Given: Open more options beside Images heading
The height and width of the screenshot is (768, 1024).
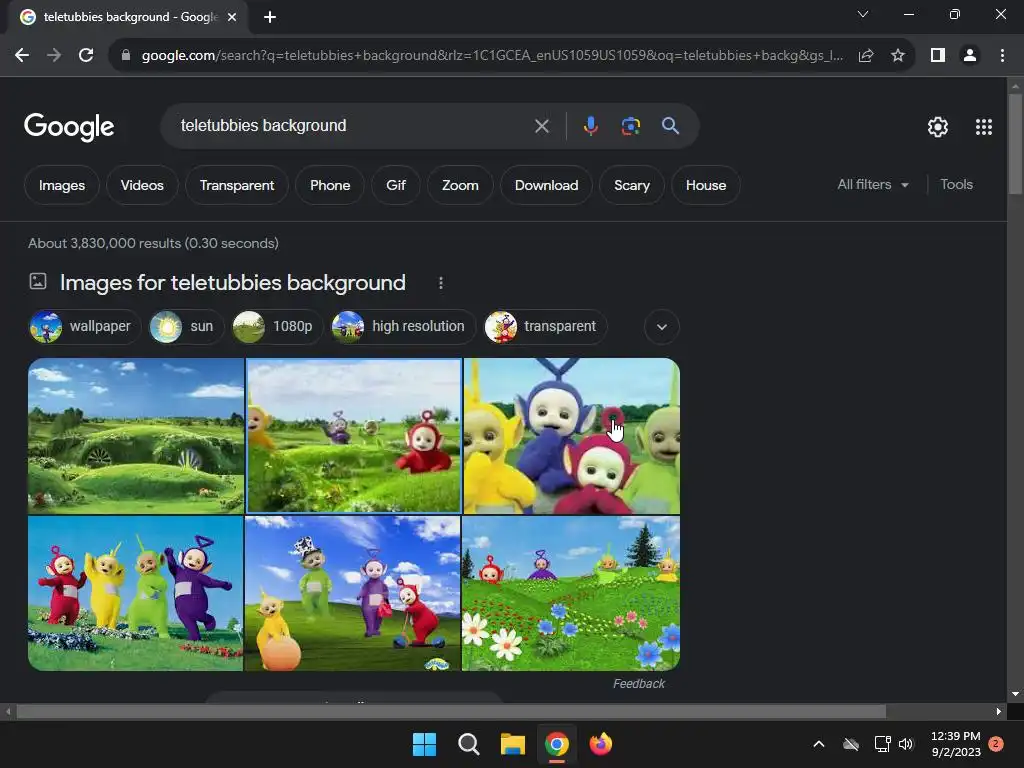Looking at the screenshot, I should point(441,283).
